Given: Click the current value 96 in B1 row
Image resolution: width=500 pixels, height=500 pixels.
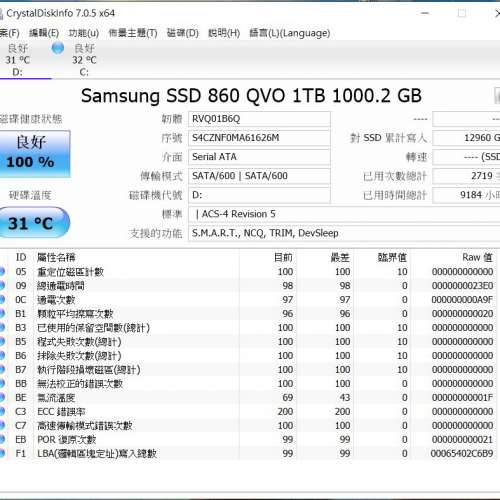Looking at the screenshot, I should point(288,314).
